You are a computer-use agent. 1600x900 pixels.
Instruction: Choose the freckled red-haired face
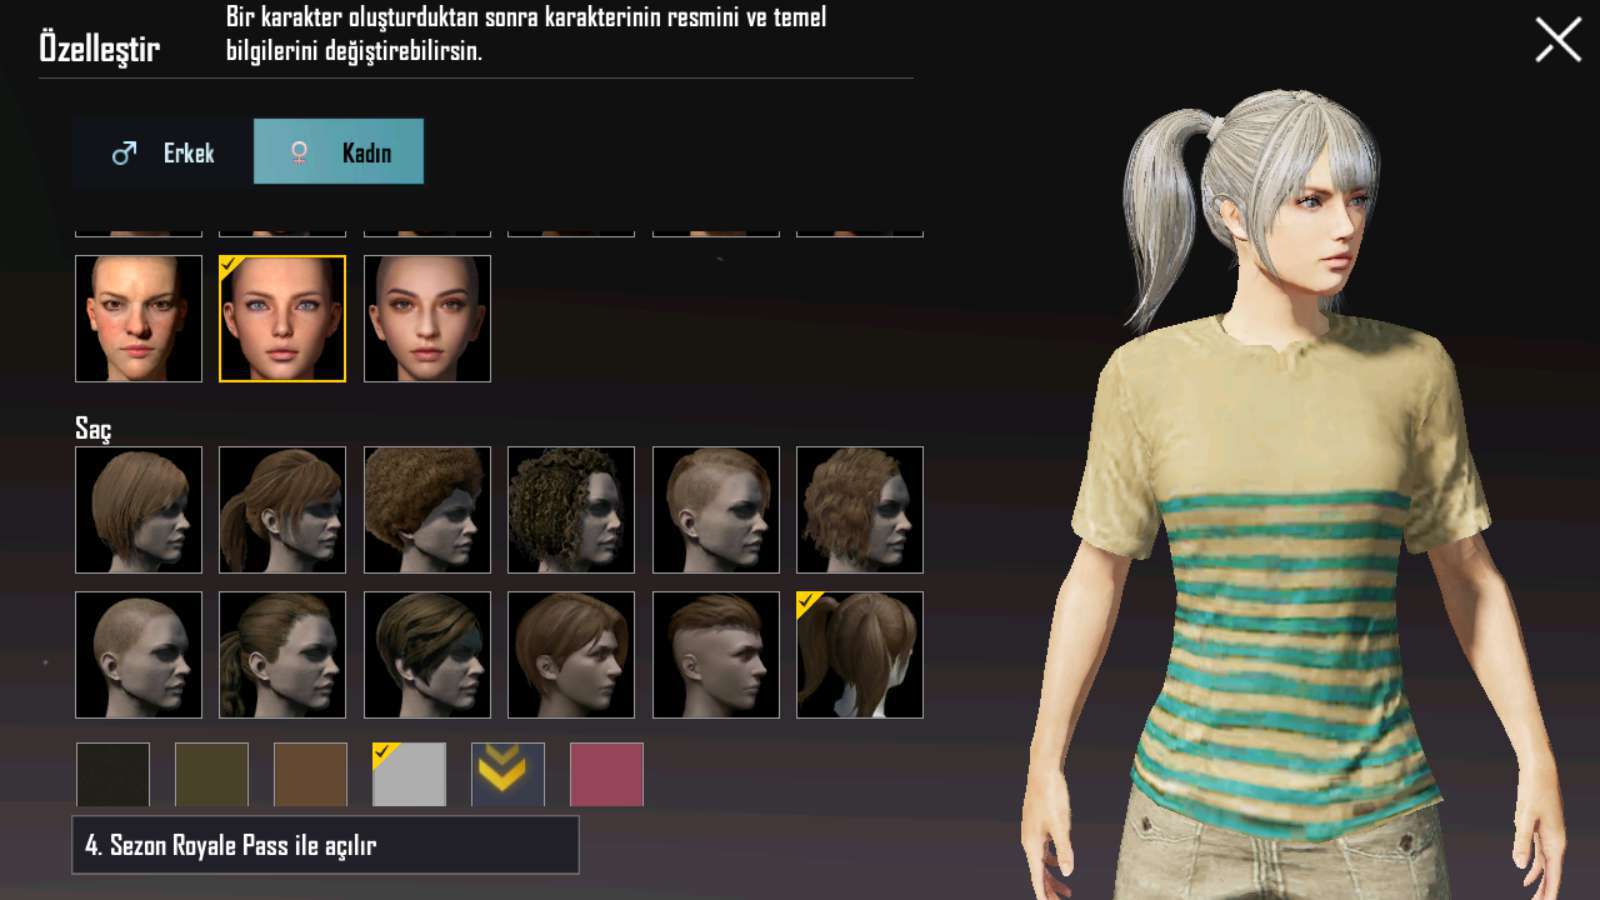139,319
